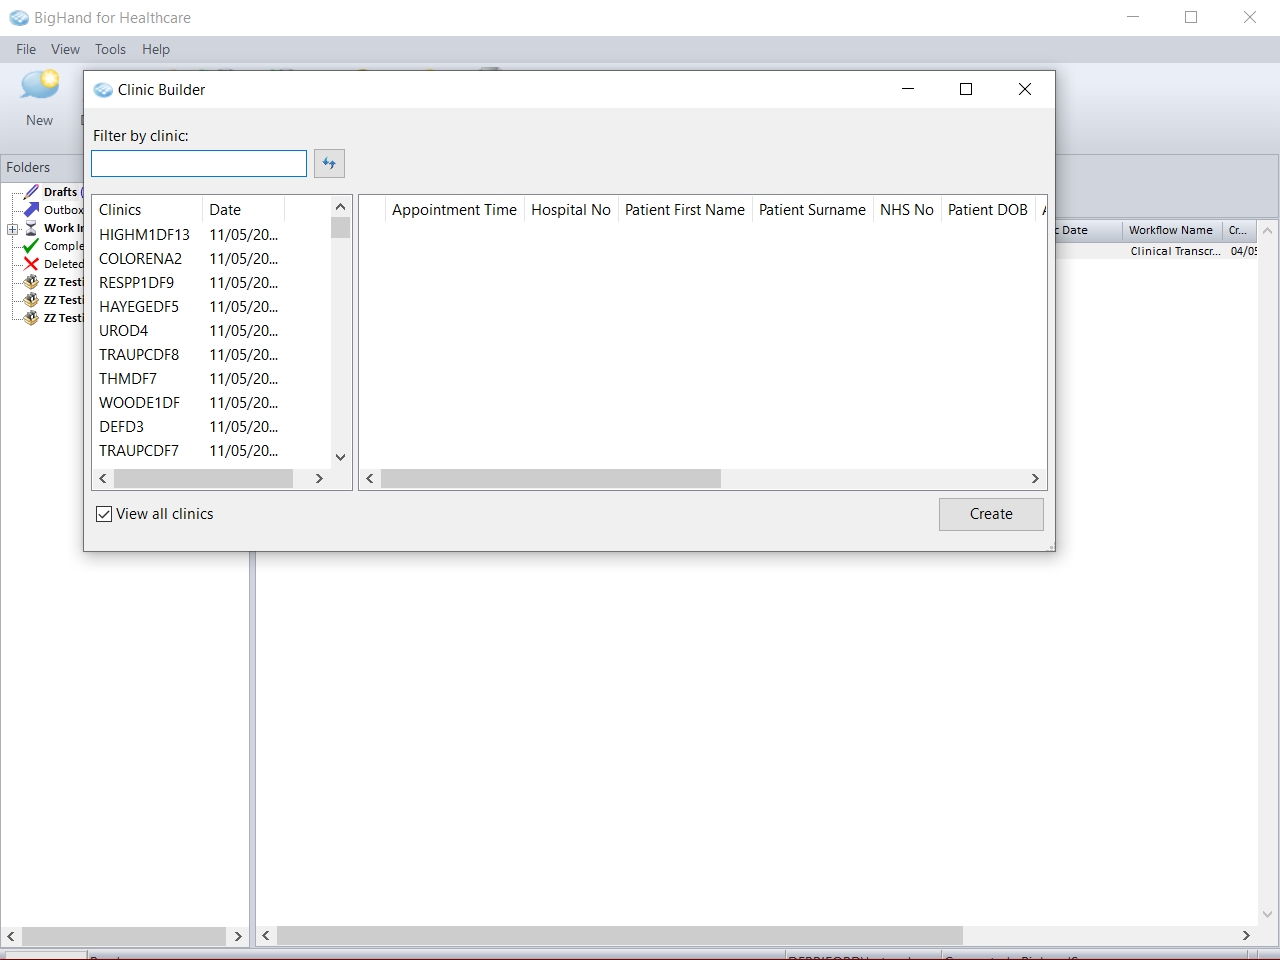1280x960 pixels.
Task: Click the Filter by clinic text field
Action: [199, 163]
